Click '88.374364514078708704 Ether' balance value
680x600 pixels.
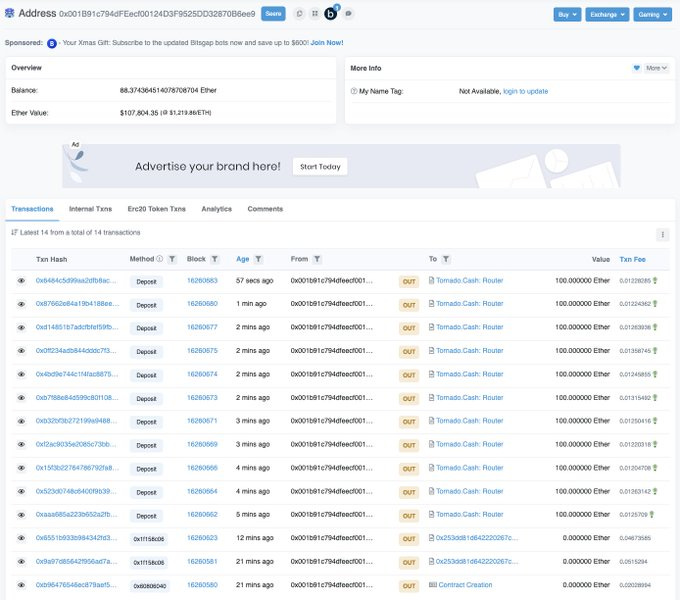point(168,90)
